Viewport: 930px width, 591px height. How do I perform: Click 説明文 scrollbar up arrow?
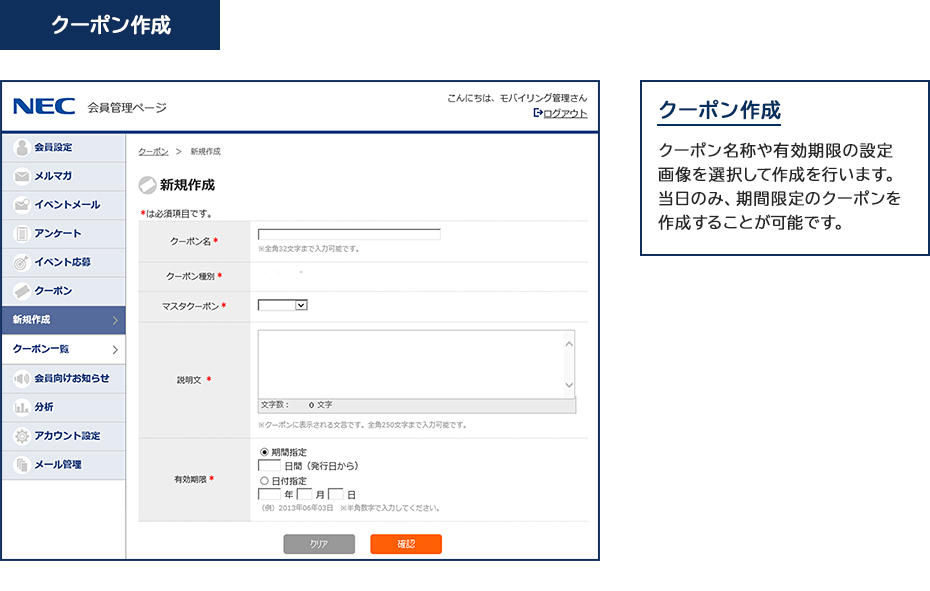click(569, 344)
